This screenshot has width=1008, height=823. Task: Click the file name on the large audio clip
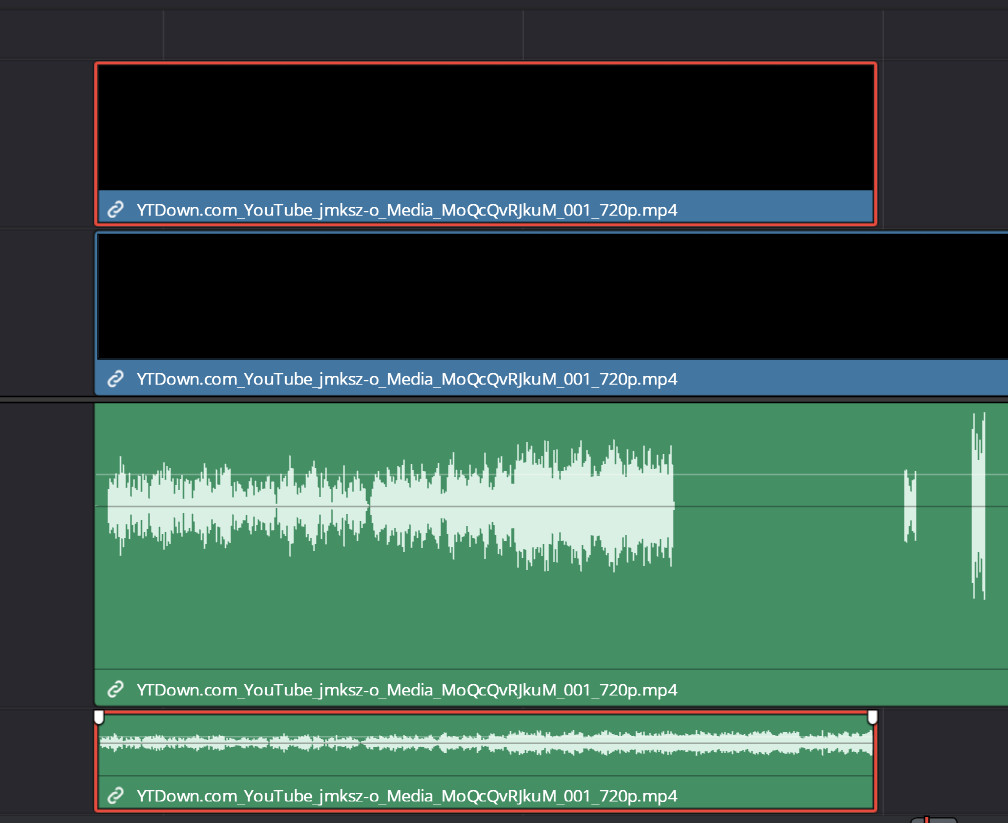[x=407, y=689]
